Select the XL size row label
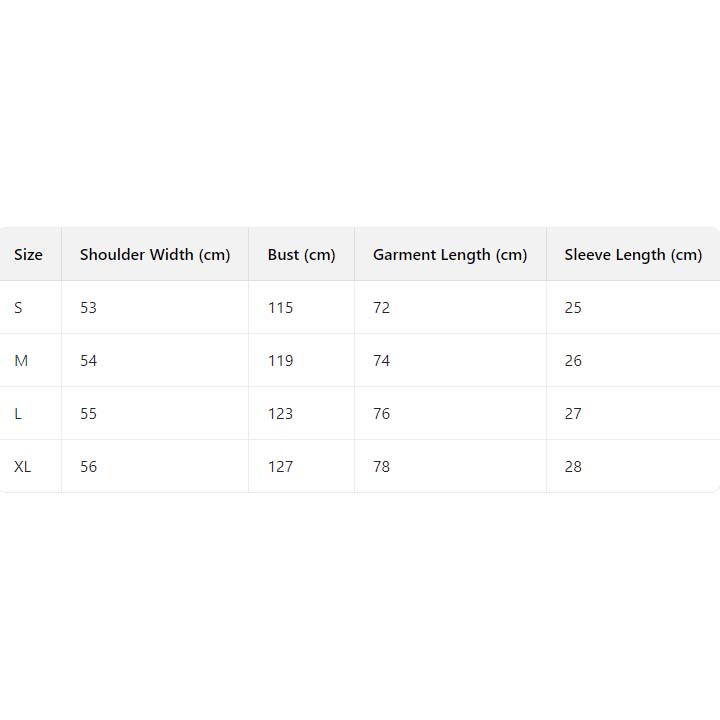Screen dimensions: 720x720 pos(22,466)
